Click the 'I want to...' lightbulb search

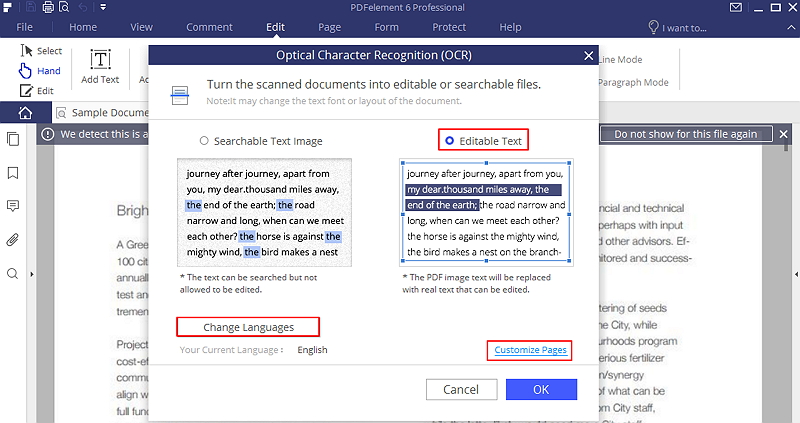tap(677, 28)
